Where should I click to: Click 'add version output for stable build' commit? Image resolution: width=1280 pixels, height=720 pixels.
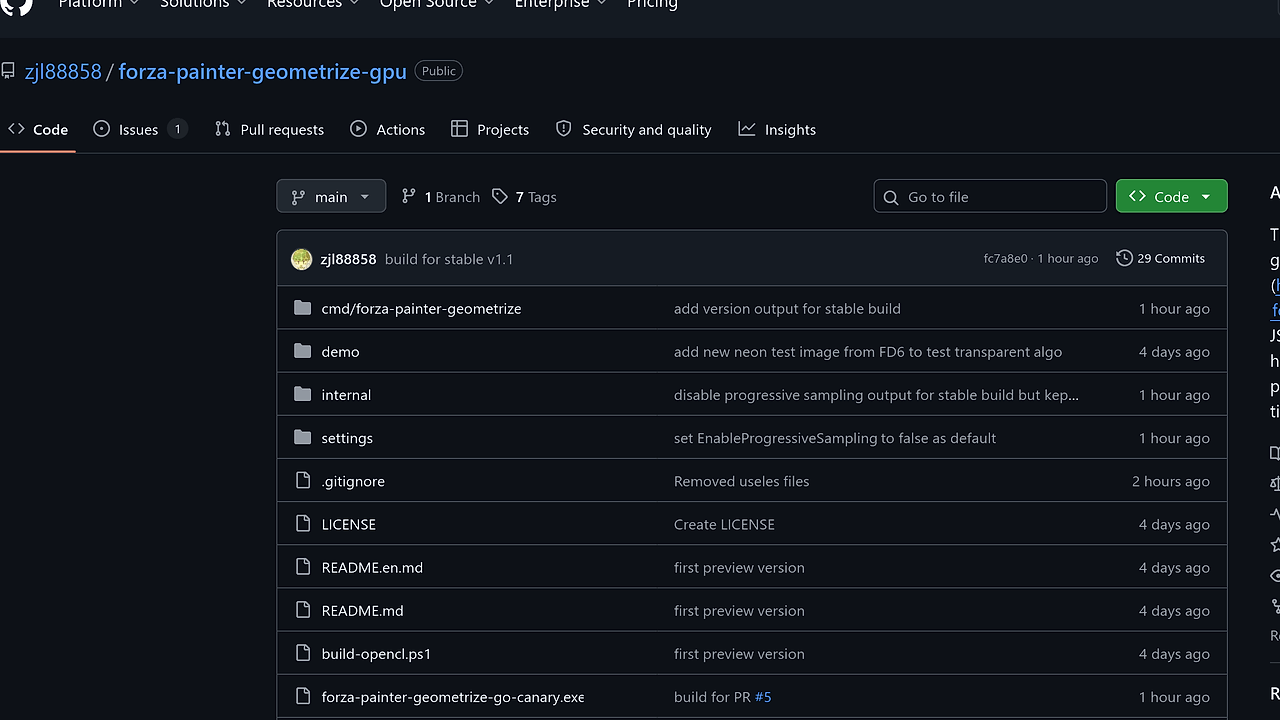point(787,308)
